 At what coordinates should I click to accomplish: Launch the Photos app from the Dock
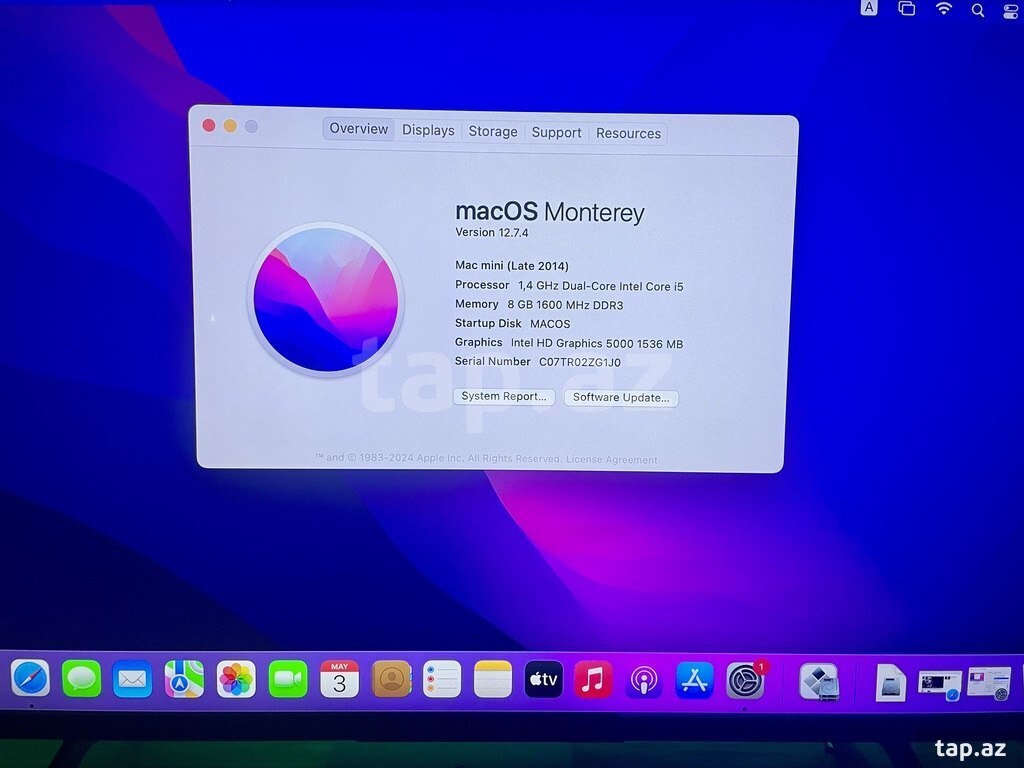pos(236,679)
